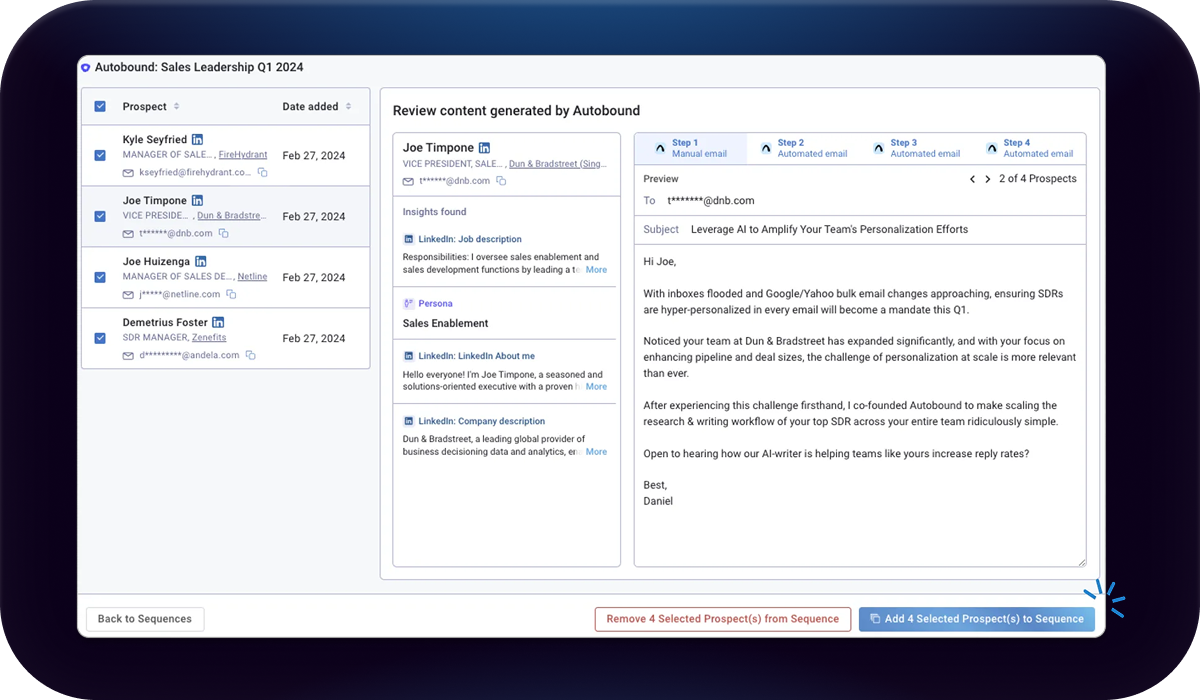Viewport: 1200px width, 700px height.
Task: Click the email body resize handle
Action: [x=1080, y=561]
